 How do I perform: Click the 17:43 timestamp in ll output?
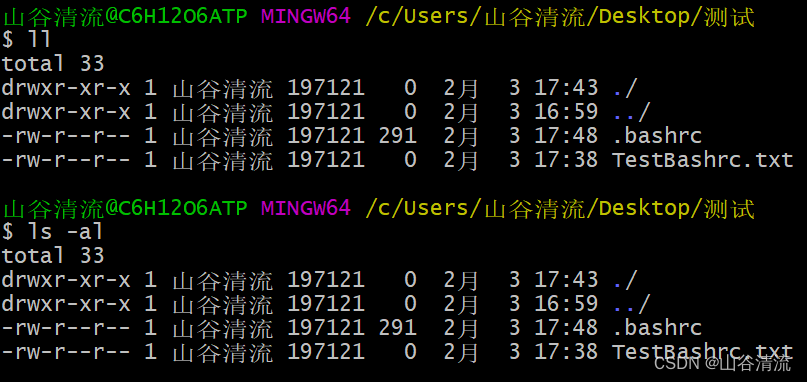coord(566,88)
